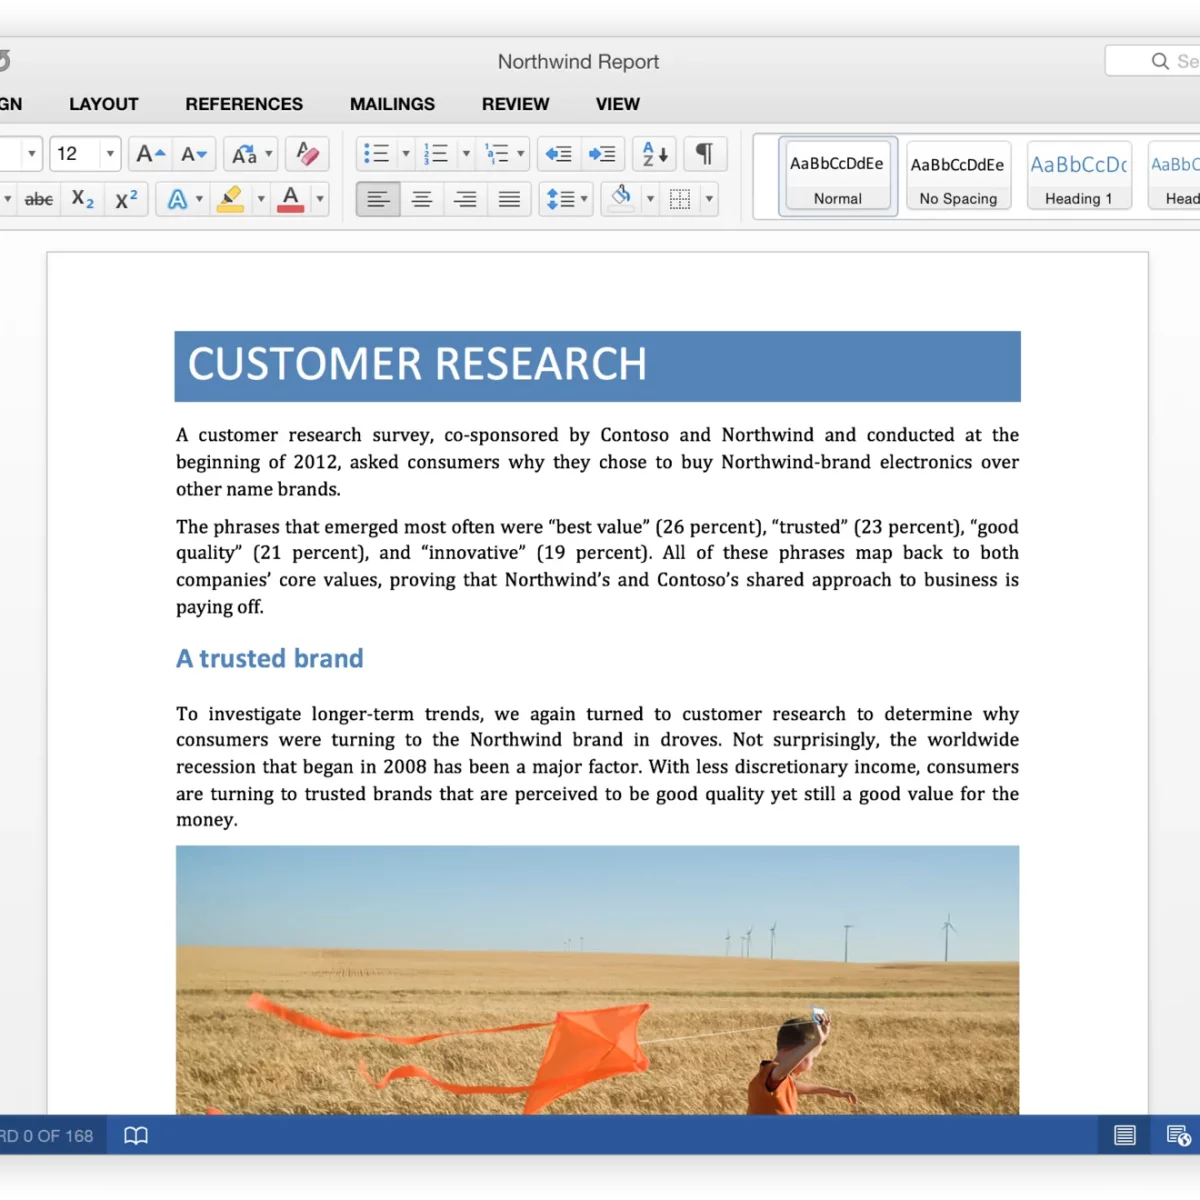Toggle strikethrough formatting
Viewport: 1200px width, 1200px height.
pos(39,199)
